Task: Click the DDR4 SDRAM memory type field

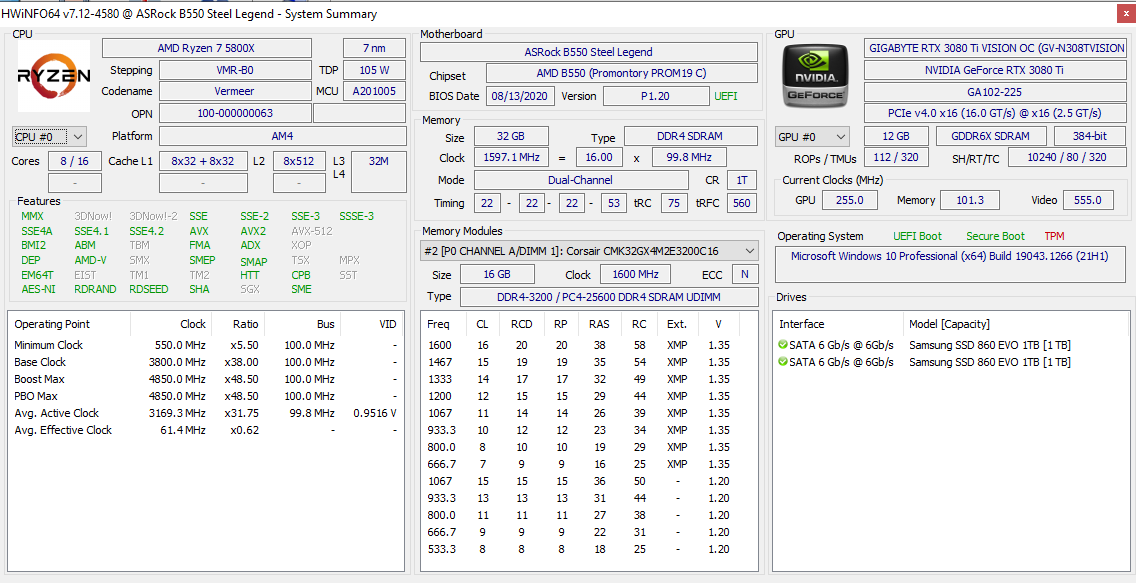Action: [x=690, y=136]
